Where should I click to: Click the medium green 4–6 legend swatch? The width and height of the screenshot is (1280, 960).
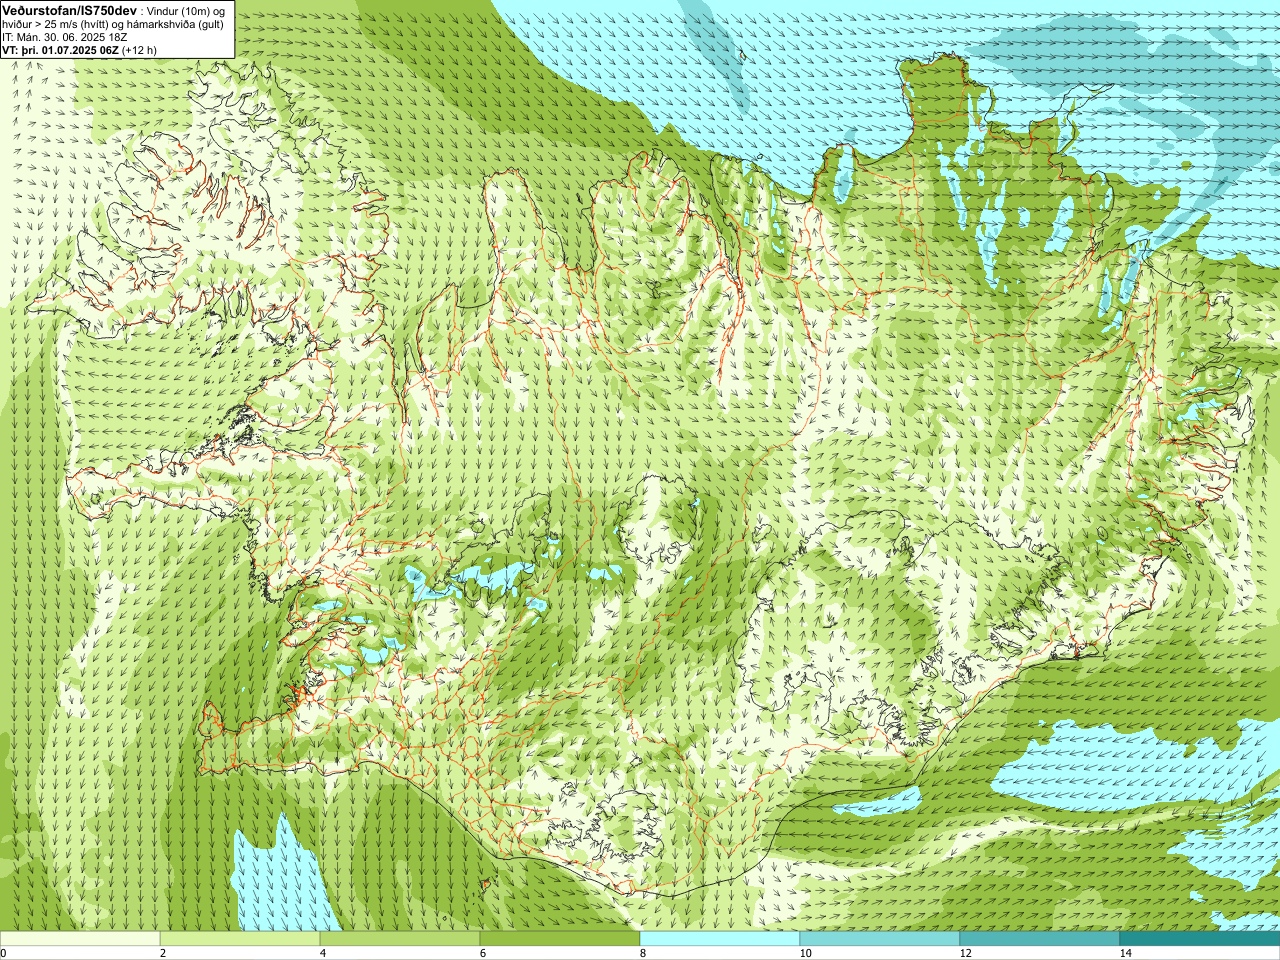pos(400,939)
